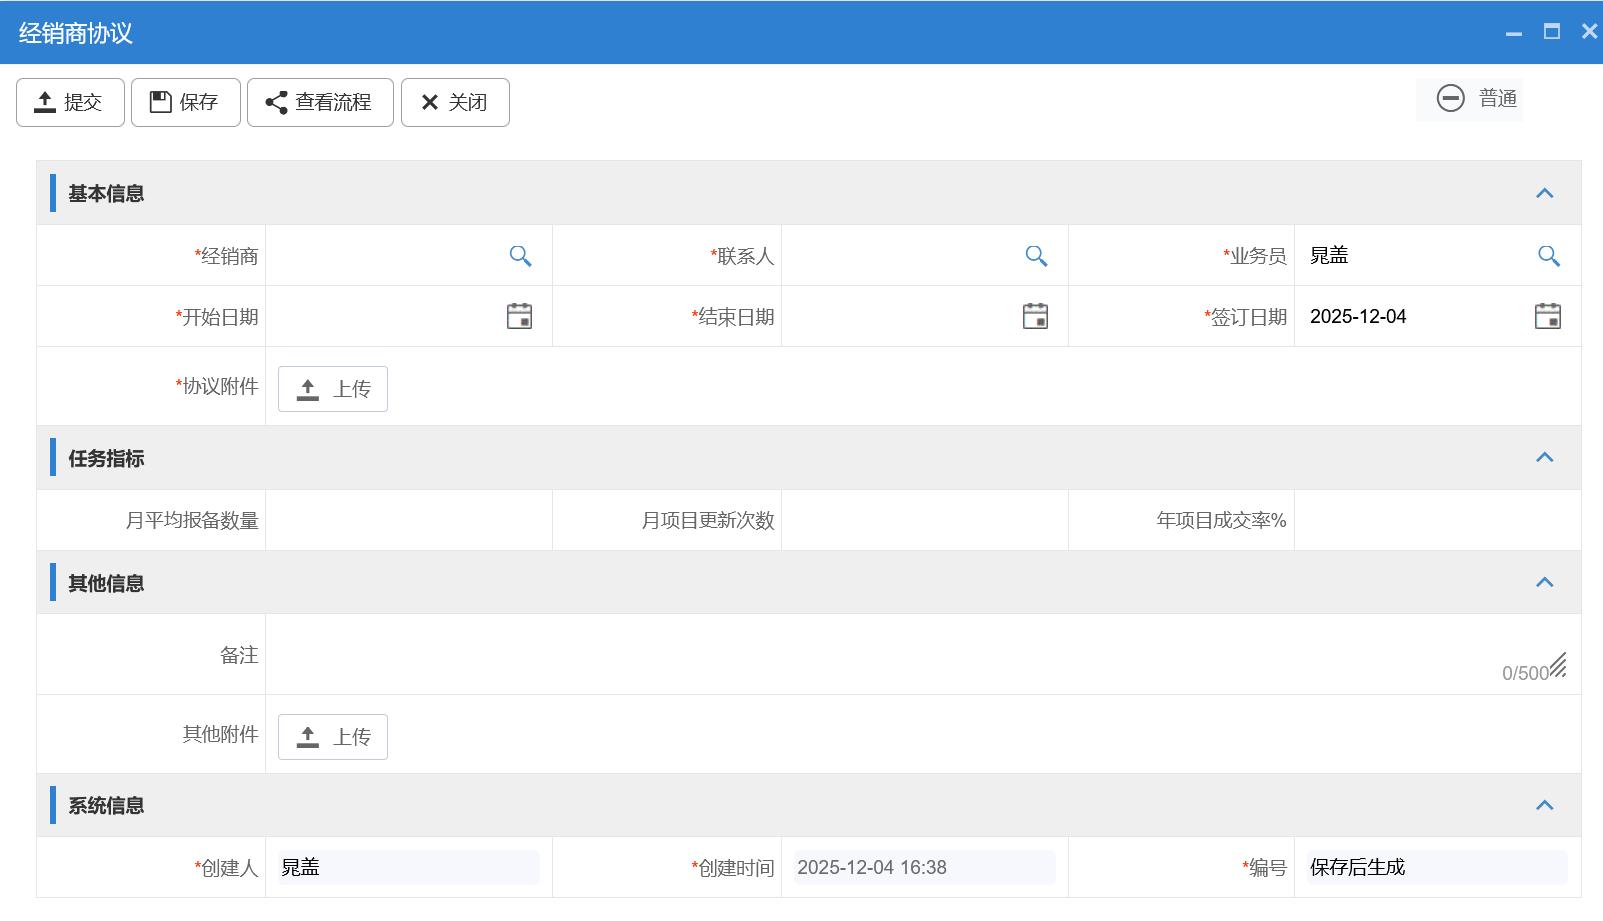Click the 签订日期 calendar icon

tap(1547, 317)
